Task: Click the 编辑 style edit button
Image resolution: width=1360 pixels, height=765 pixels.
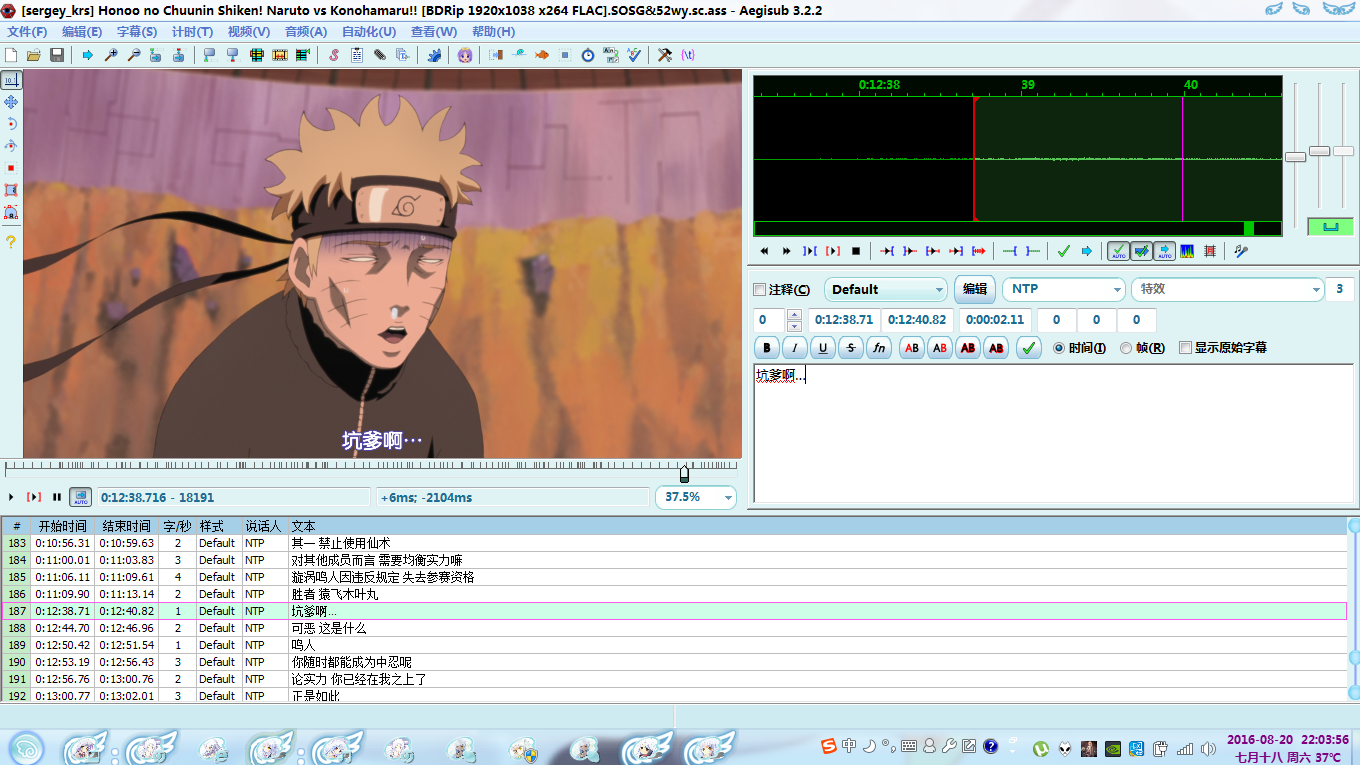Action: point(975,289)
